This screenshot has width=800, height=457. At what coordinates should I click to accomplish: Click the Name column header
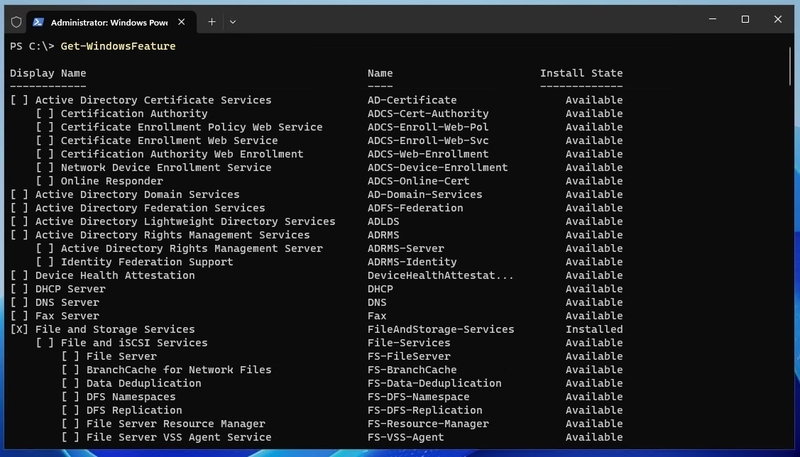(380, 73)
